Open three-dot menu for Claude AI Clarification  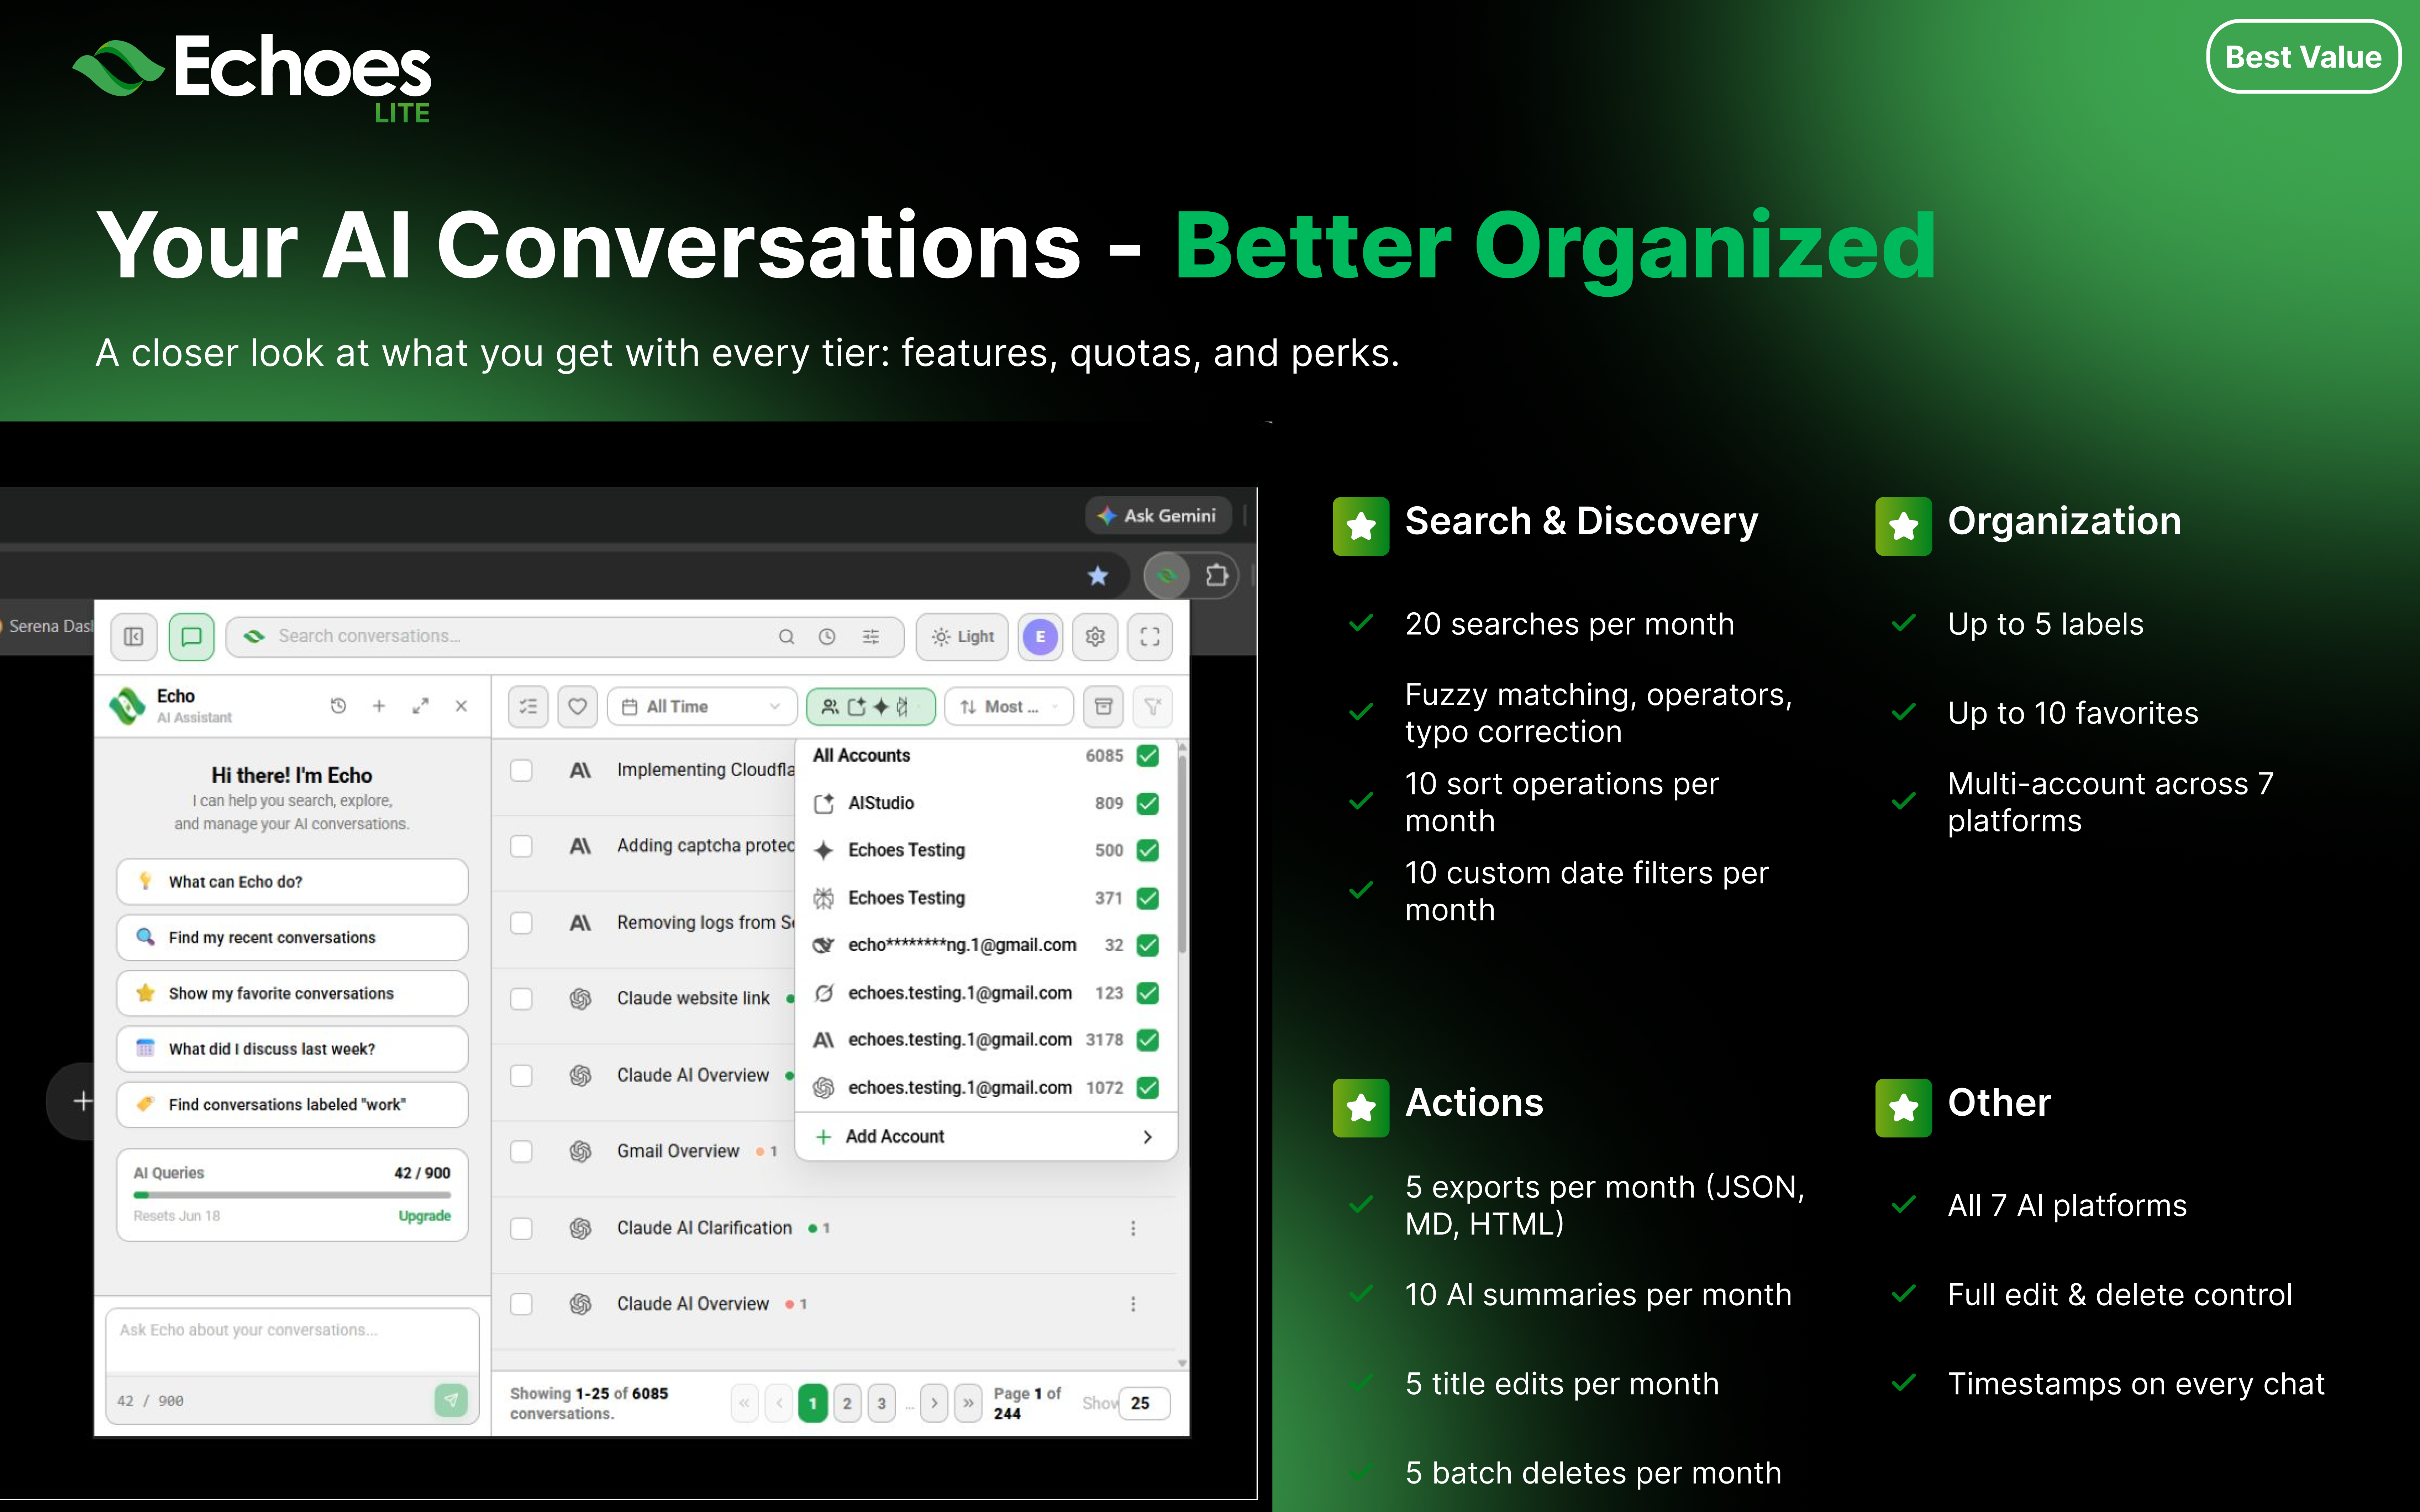coord(1133,1228)
